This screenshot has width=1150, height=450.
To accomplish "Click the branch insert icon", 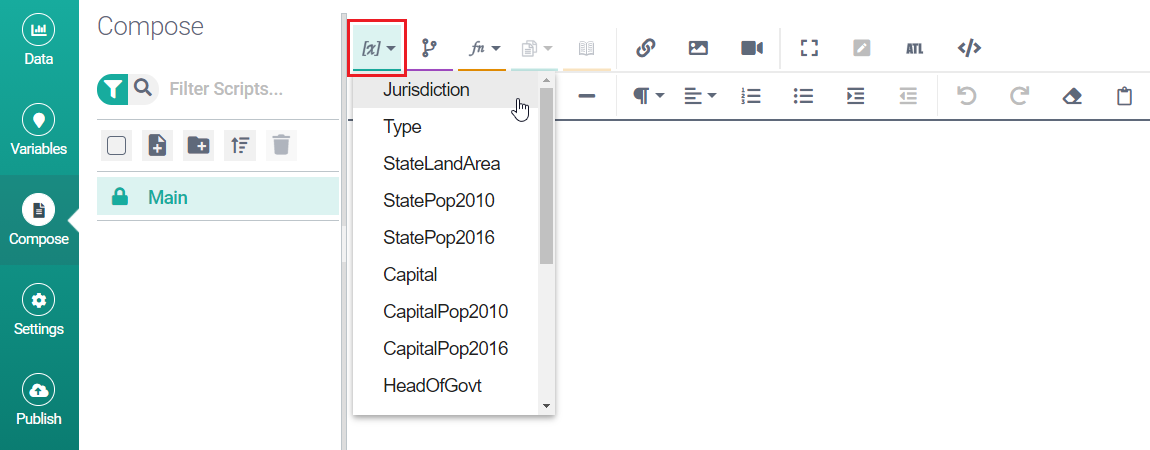I will click(429, 48).
